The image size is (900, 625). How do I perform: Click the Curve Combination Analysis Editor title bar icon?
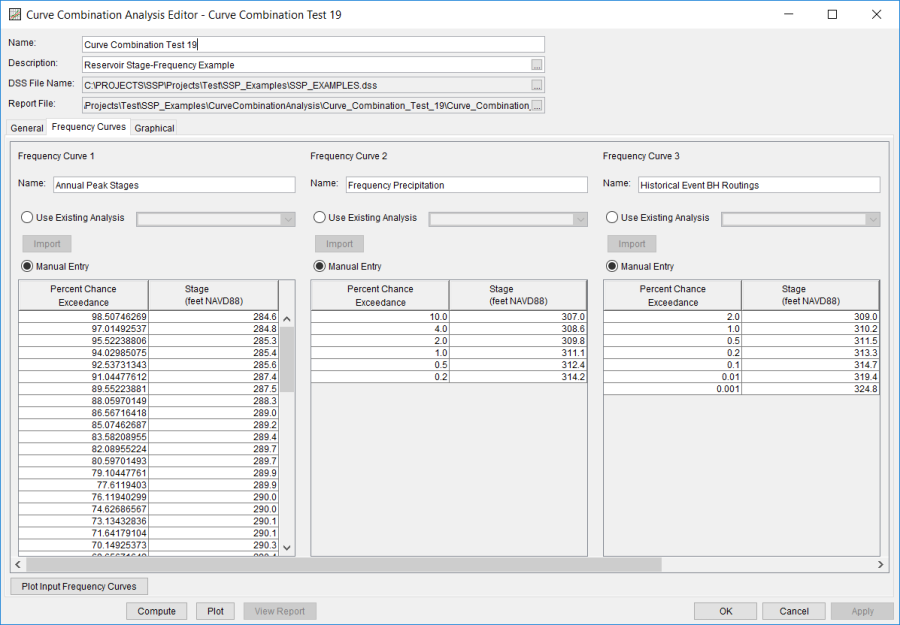click(14, 14)
